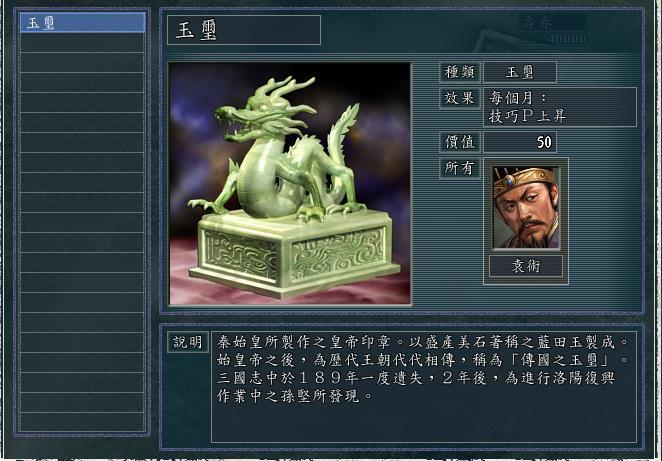Click the 種類 category label
Viewport: 662px width, 461px height.
[460, 72]
